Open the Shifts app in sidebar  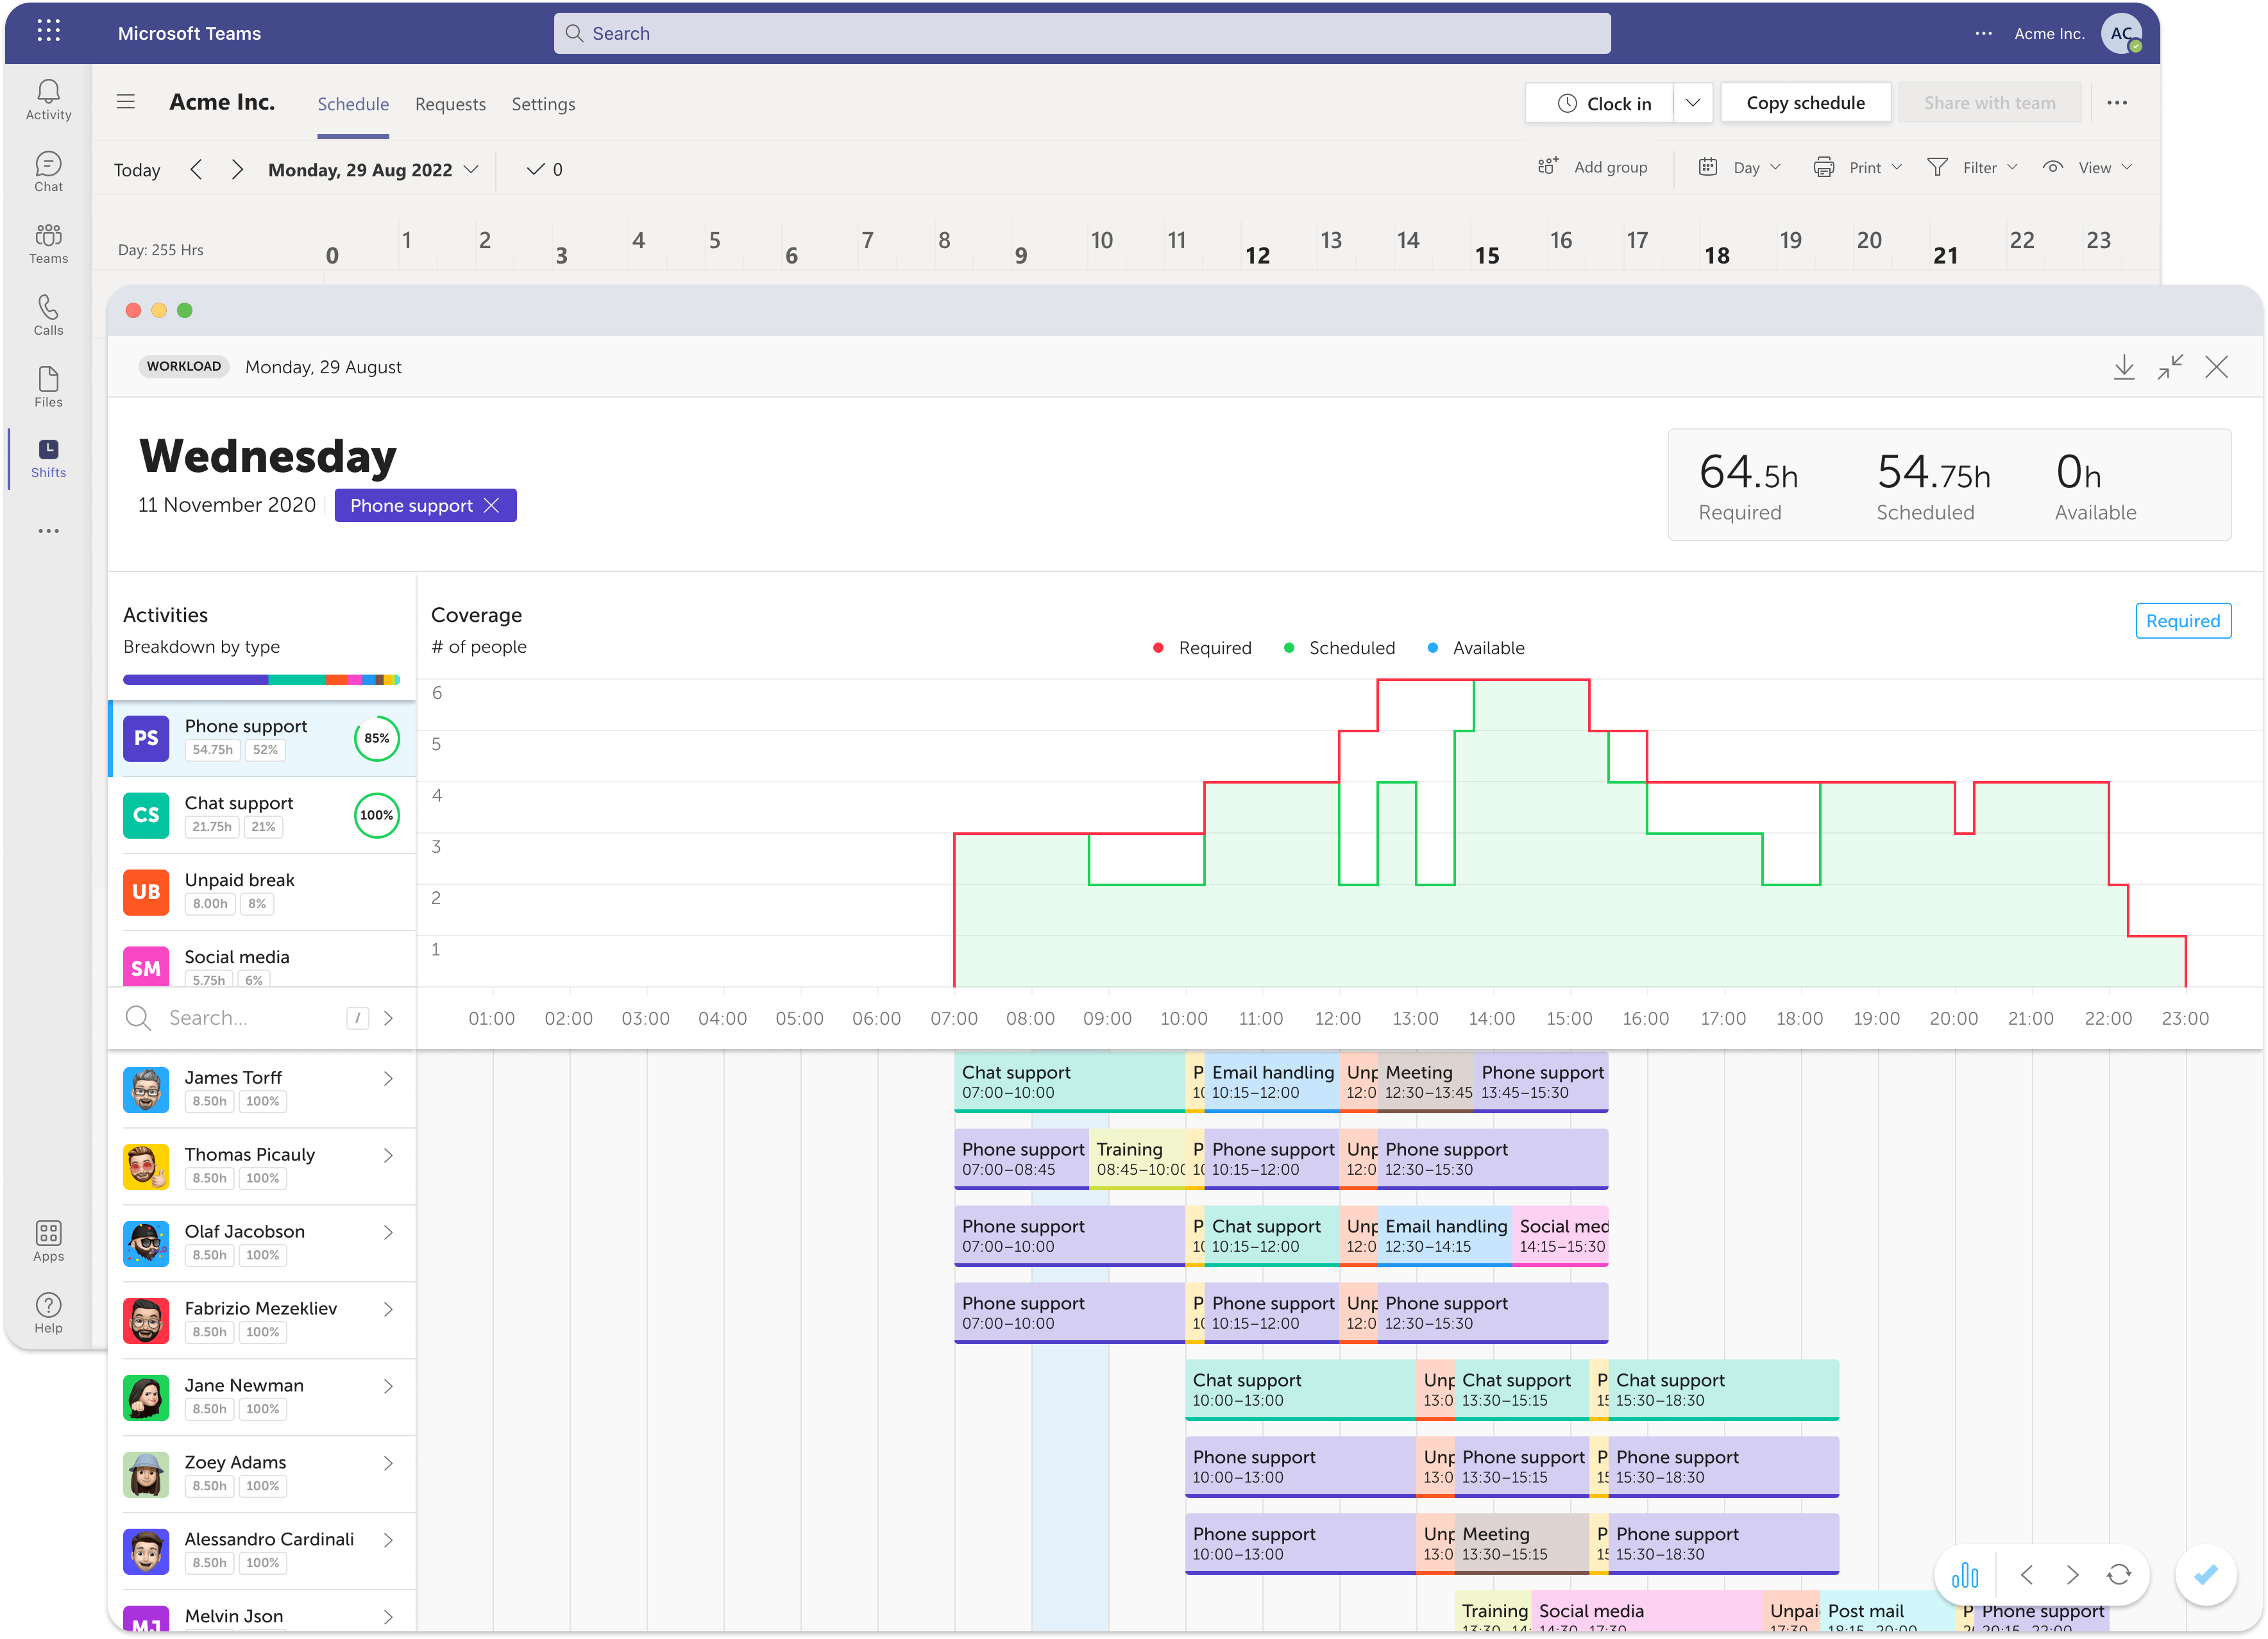(48, 458)
